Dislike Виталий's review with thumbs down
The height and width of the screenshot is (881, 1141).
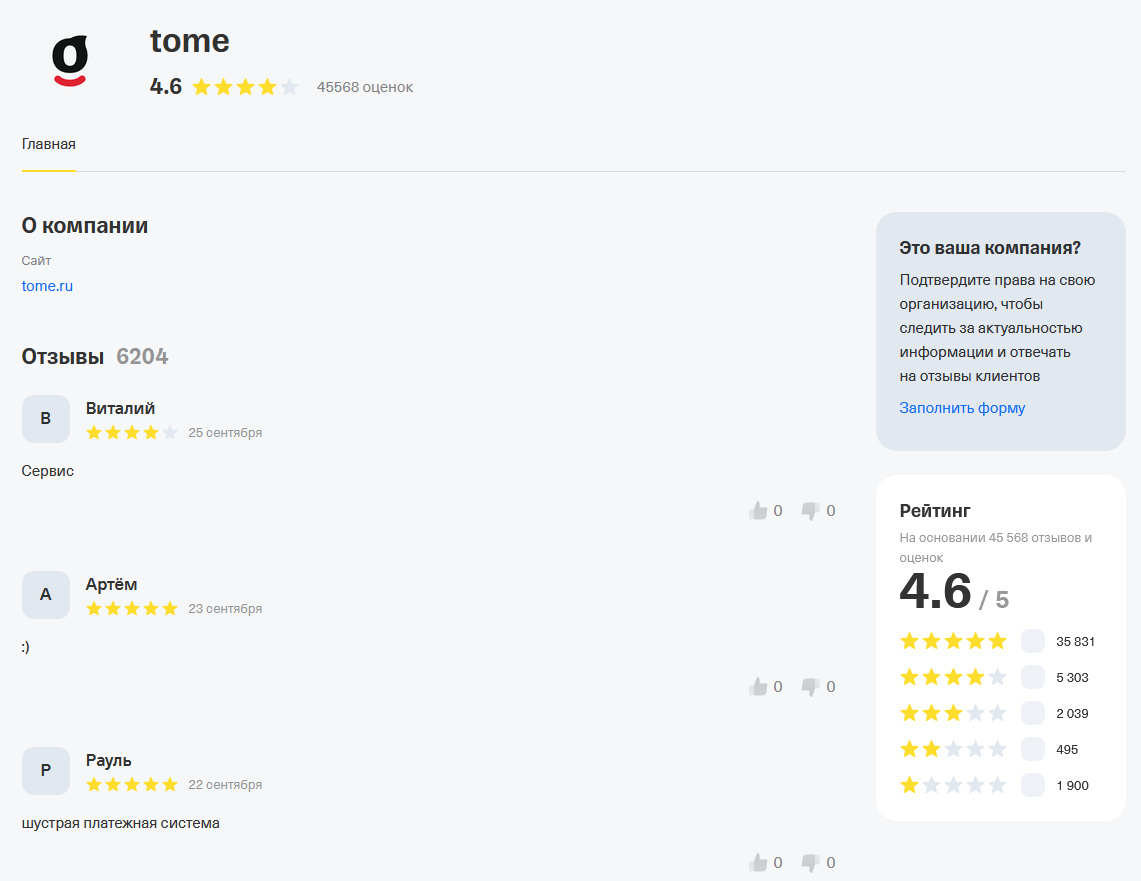point(811,511)
